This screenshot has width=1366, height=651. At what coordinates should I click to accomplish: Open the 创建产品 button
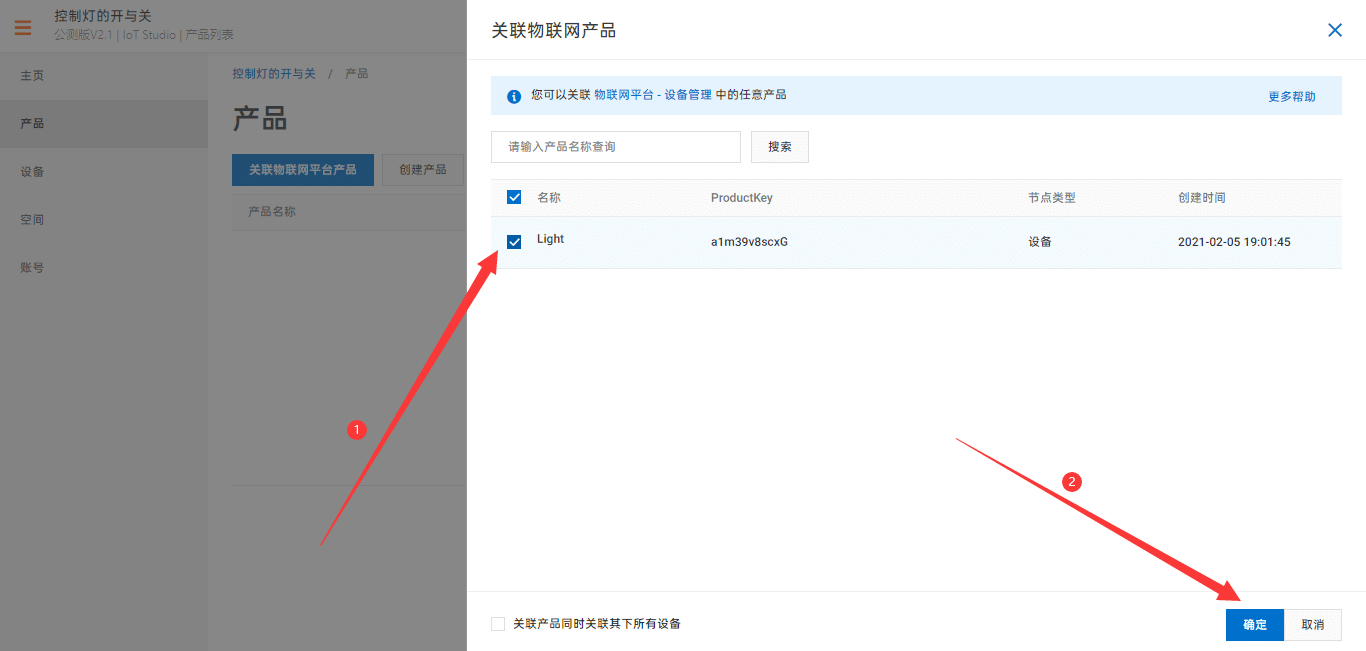click(422, 169)
